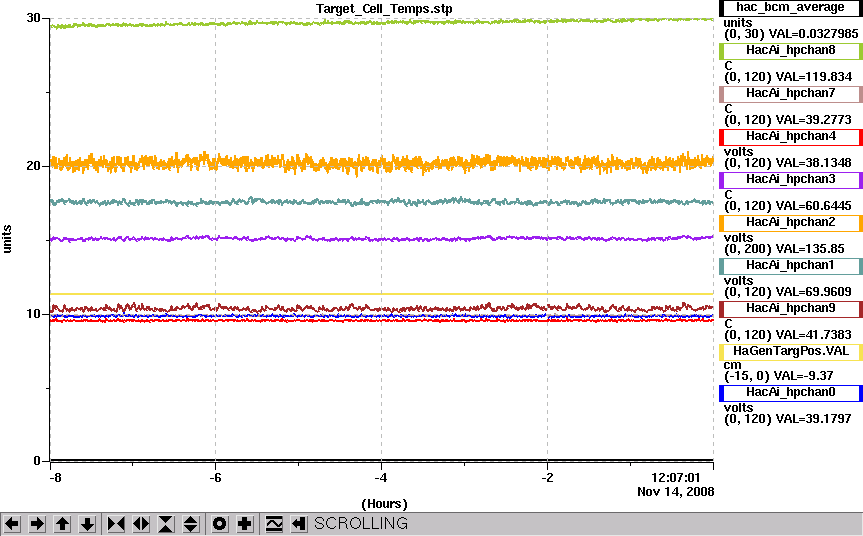Click the auto-scale circle icon
863x536 pixels.
(220, 523)
